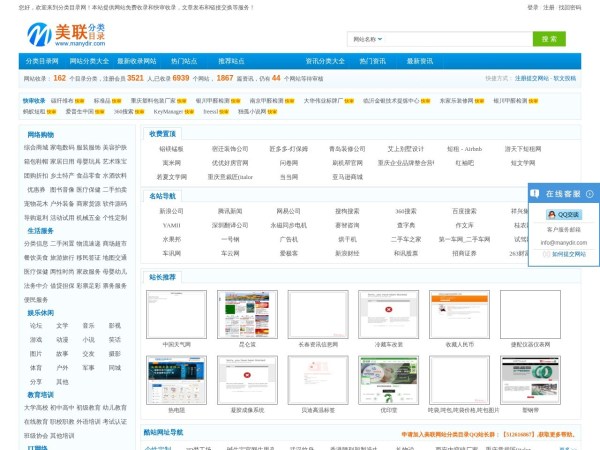
Task: Open the 论坛 subcategory under 娱乐休闲
Action: [36, 326]
